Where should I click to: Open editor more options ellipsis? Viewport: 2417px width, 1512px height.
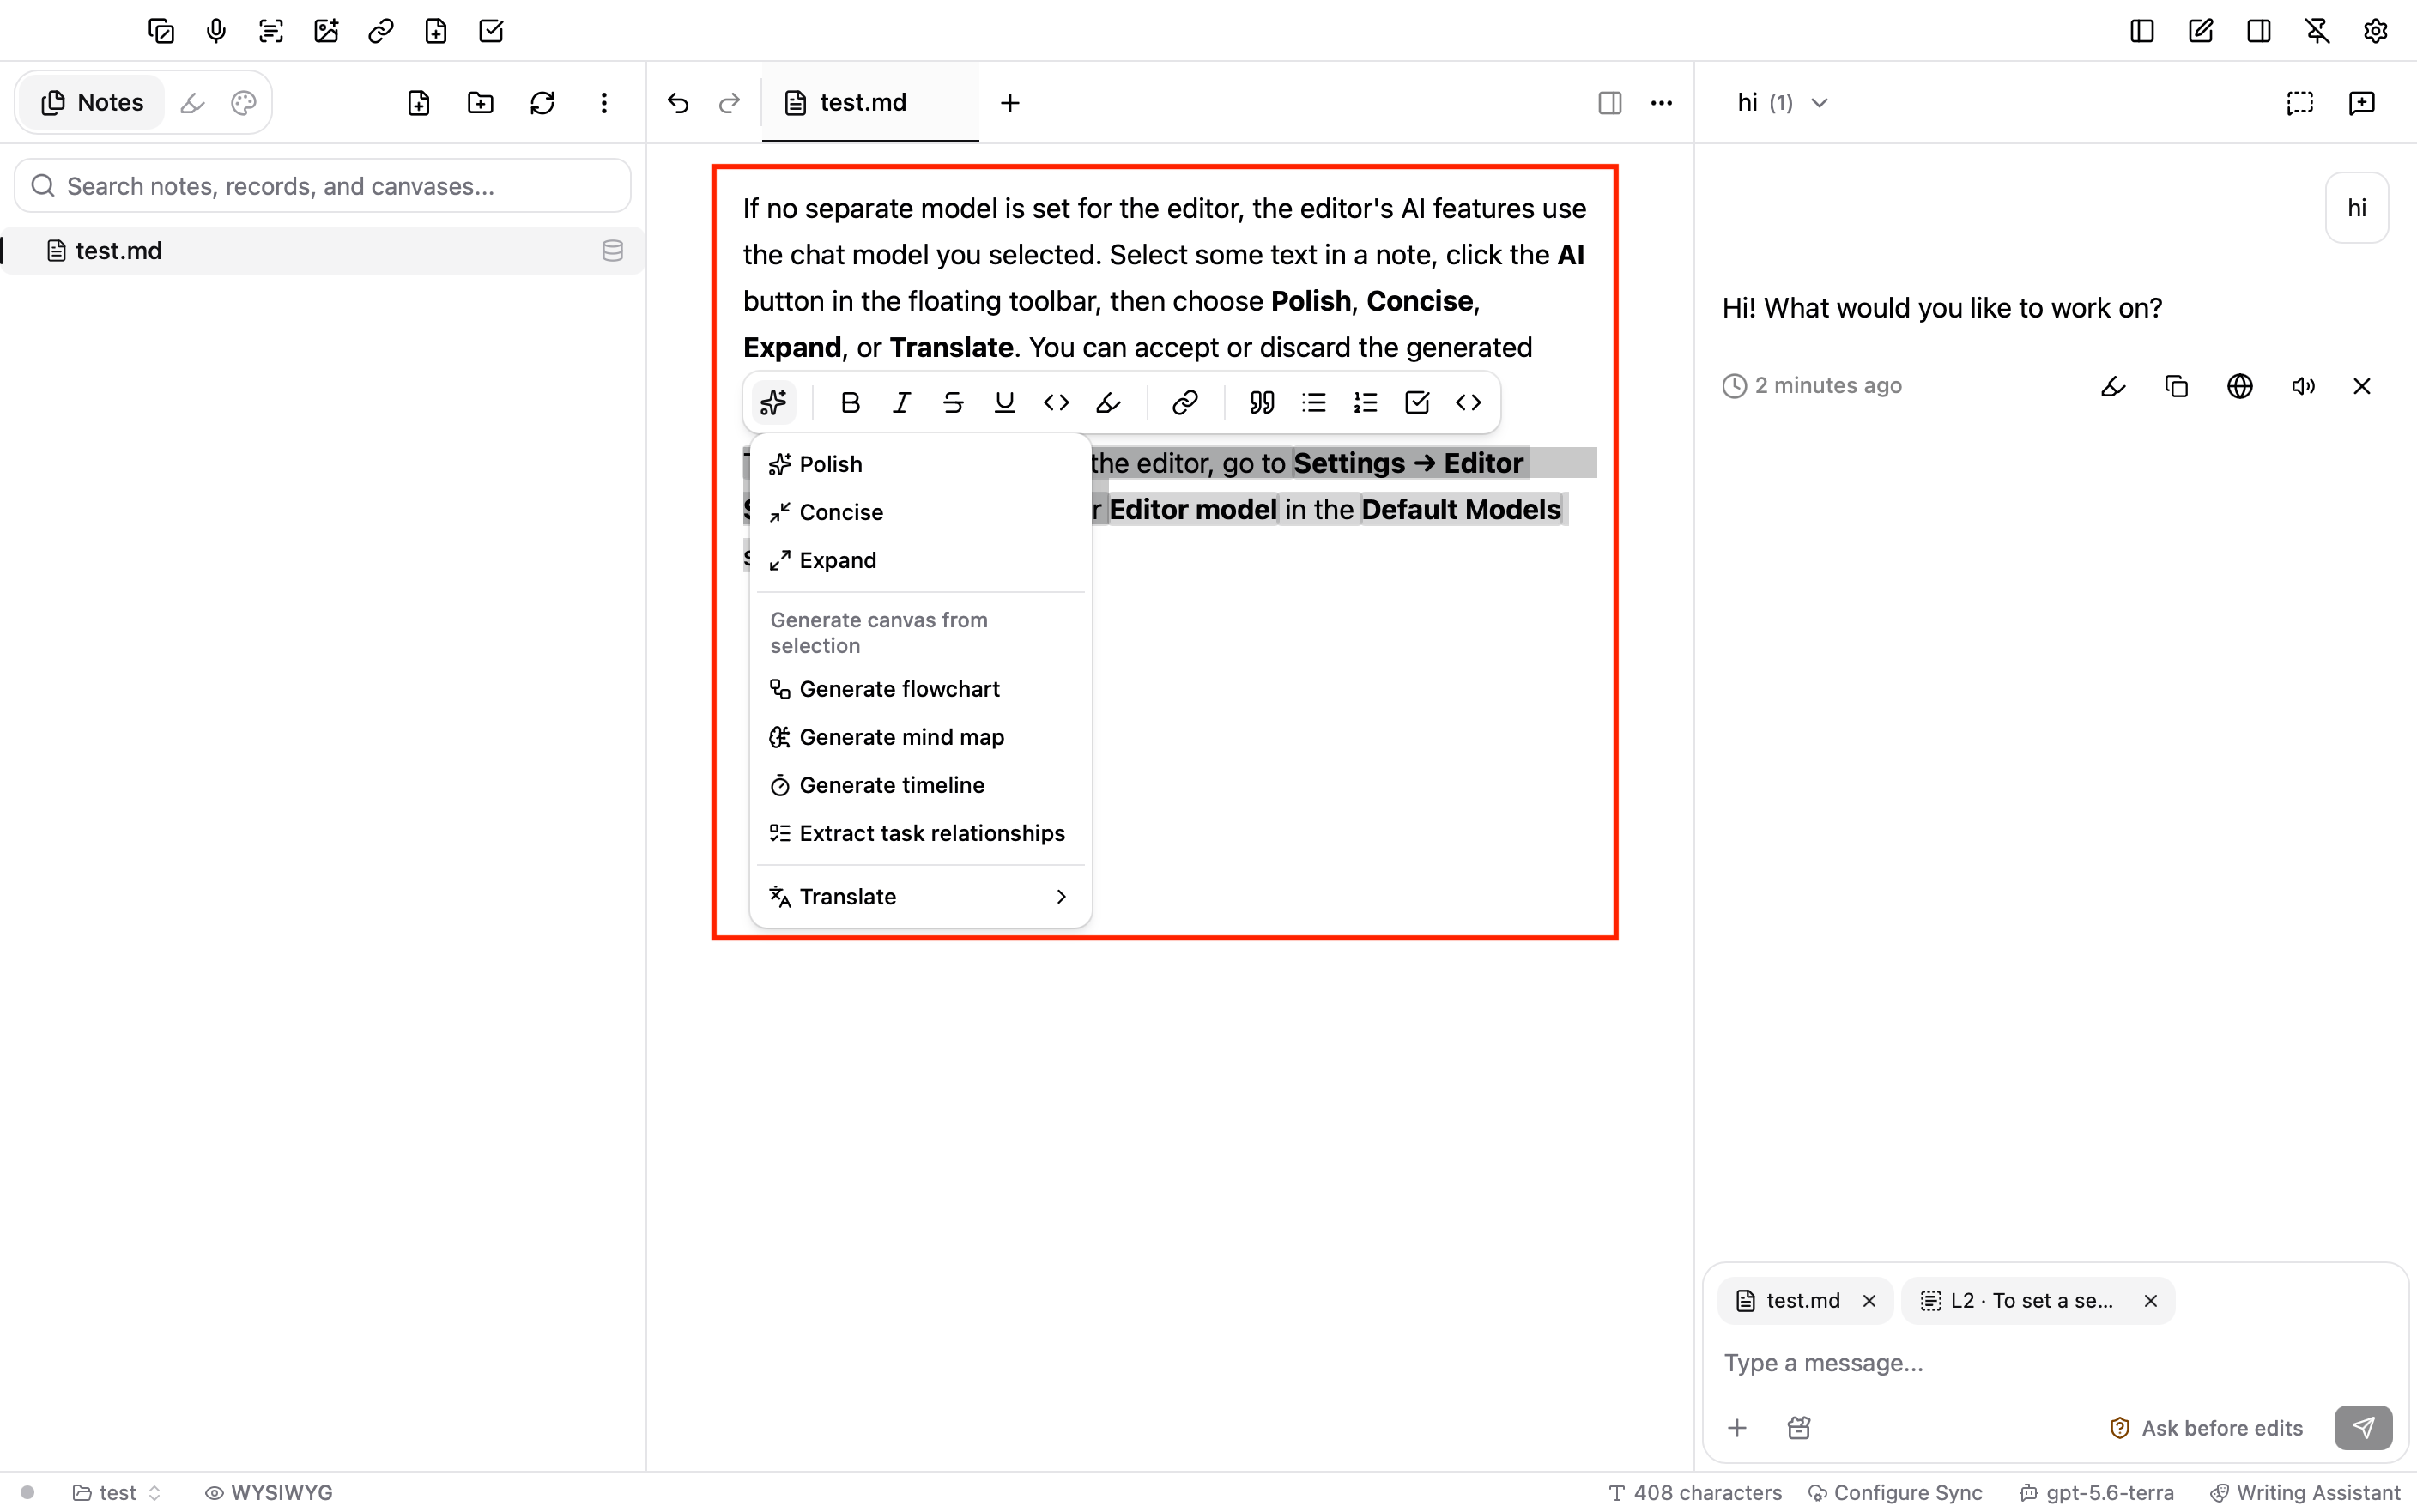[1661, 102]
